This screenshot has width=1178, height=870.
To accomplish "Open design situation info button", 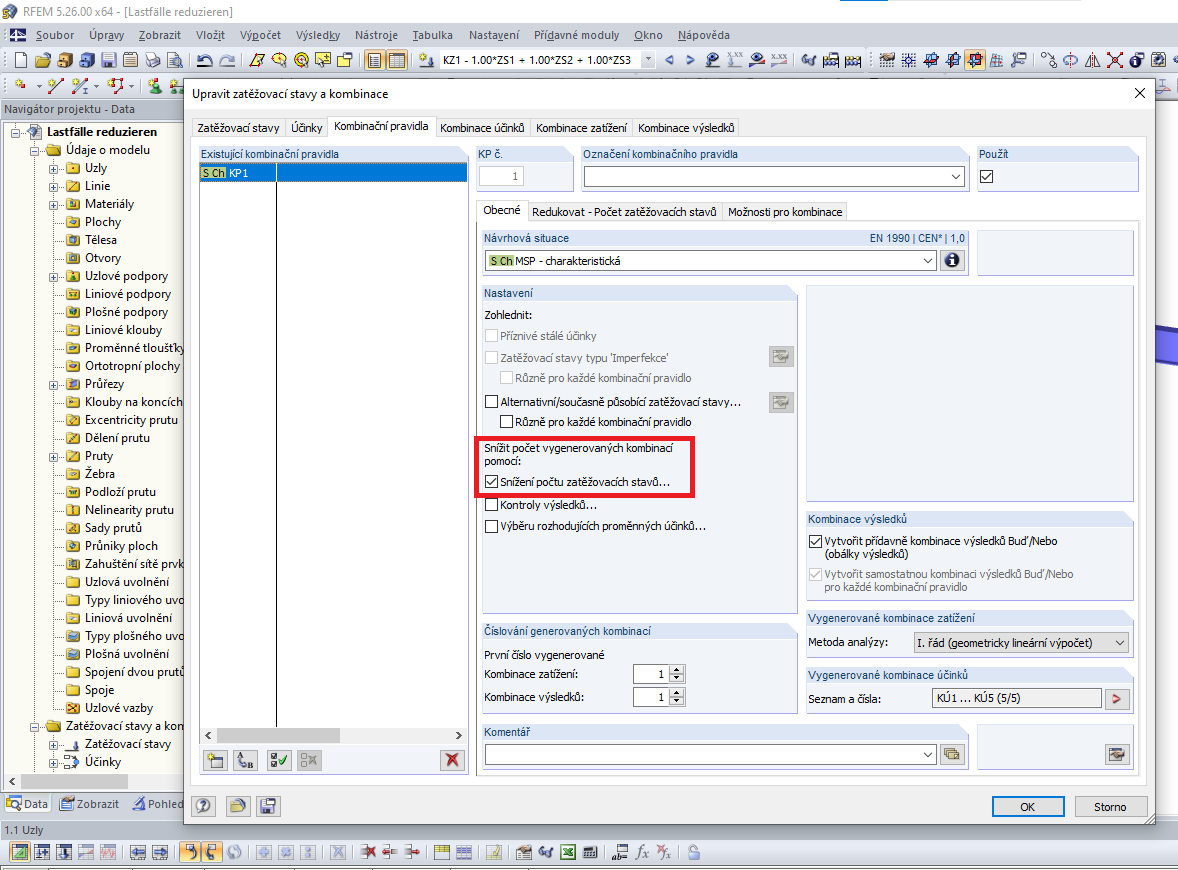I will coord(951,260).
